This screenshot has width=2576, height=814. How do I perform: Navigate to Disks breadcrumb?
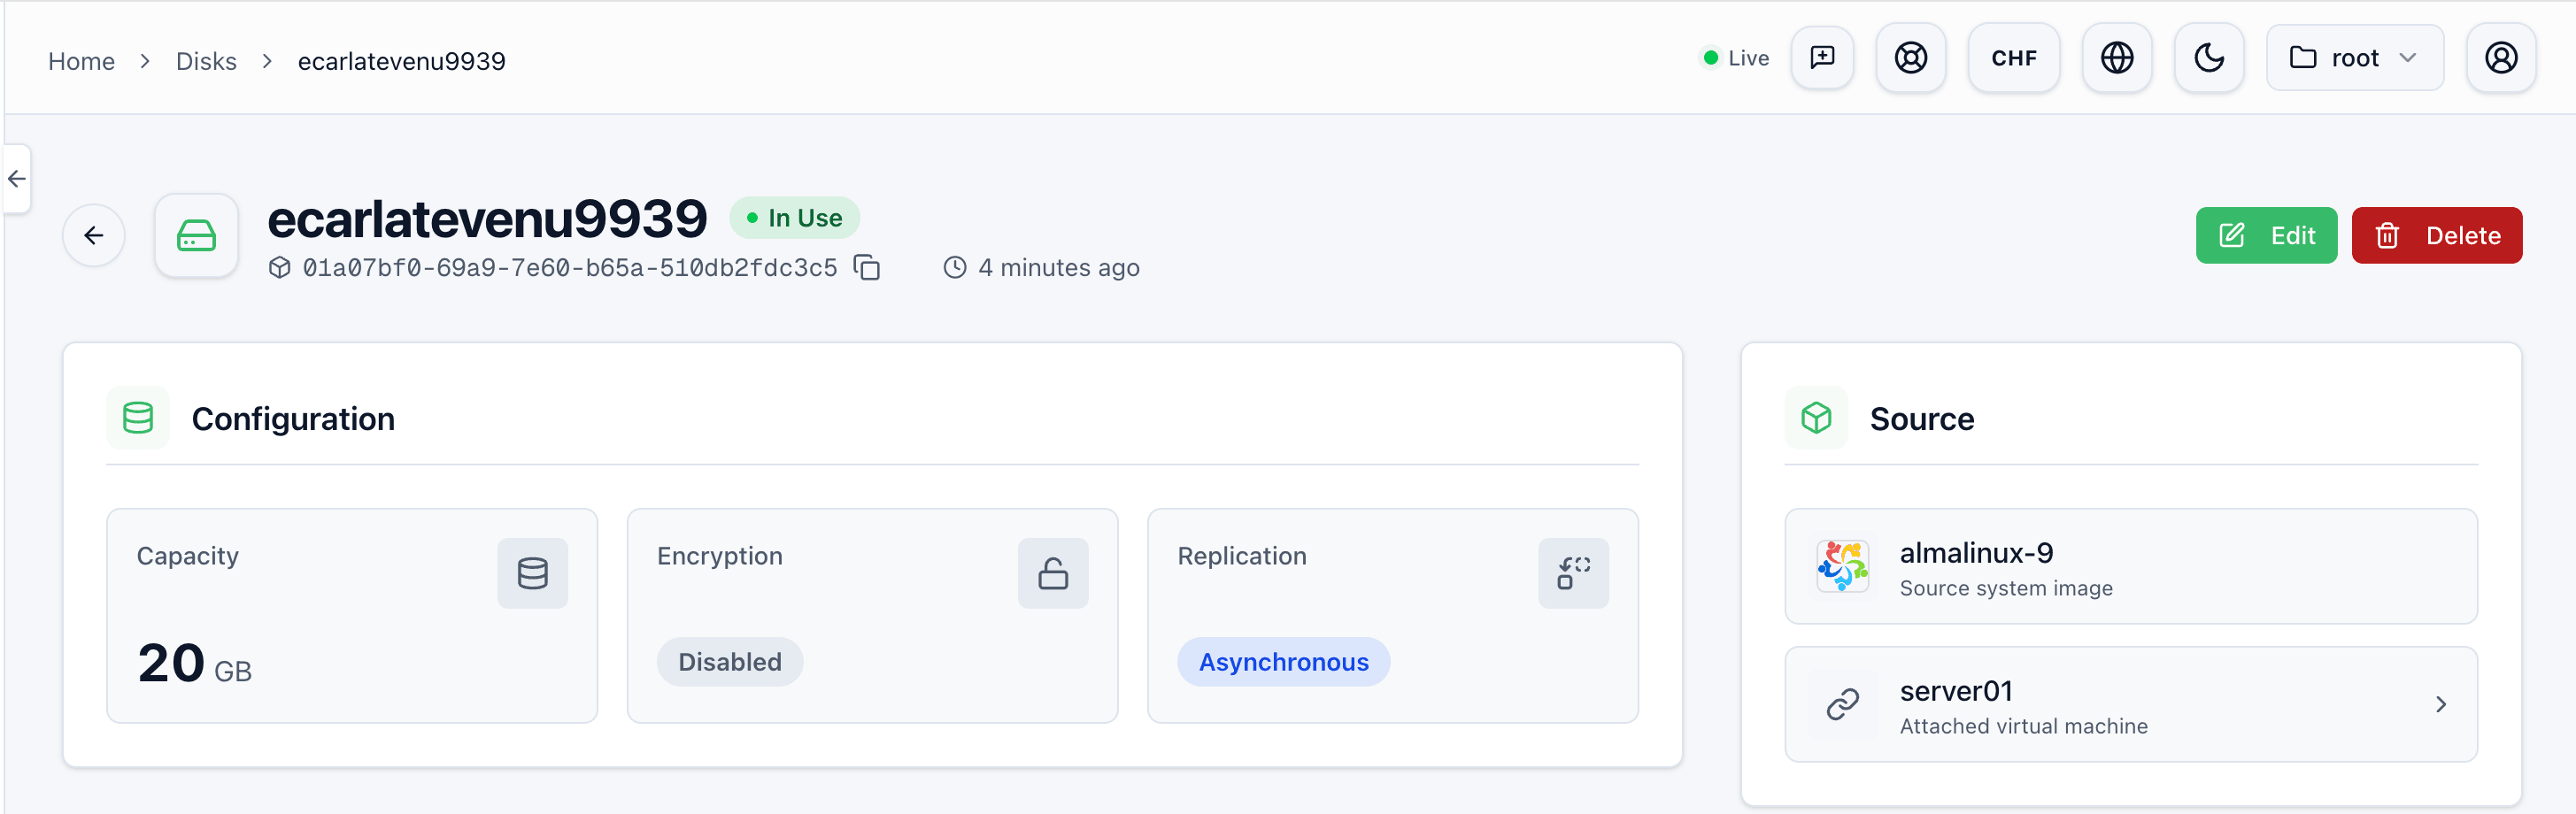pyautogui.click(x=206, y=61)
